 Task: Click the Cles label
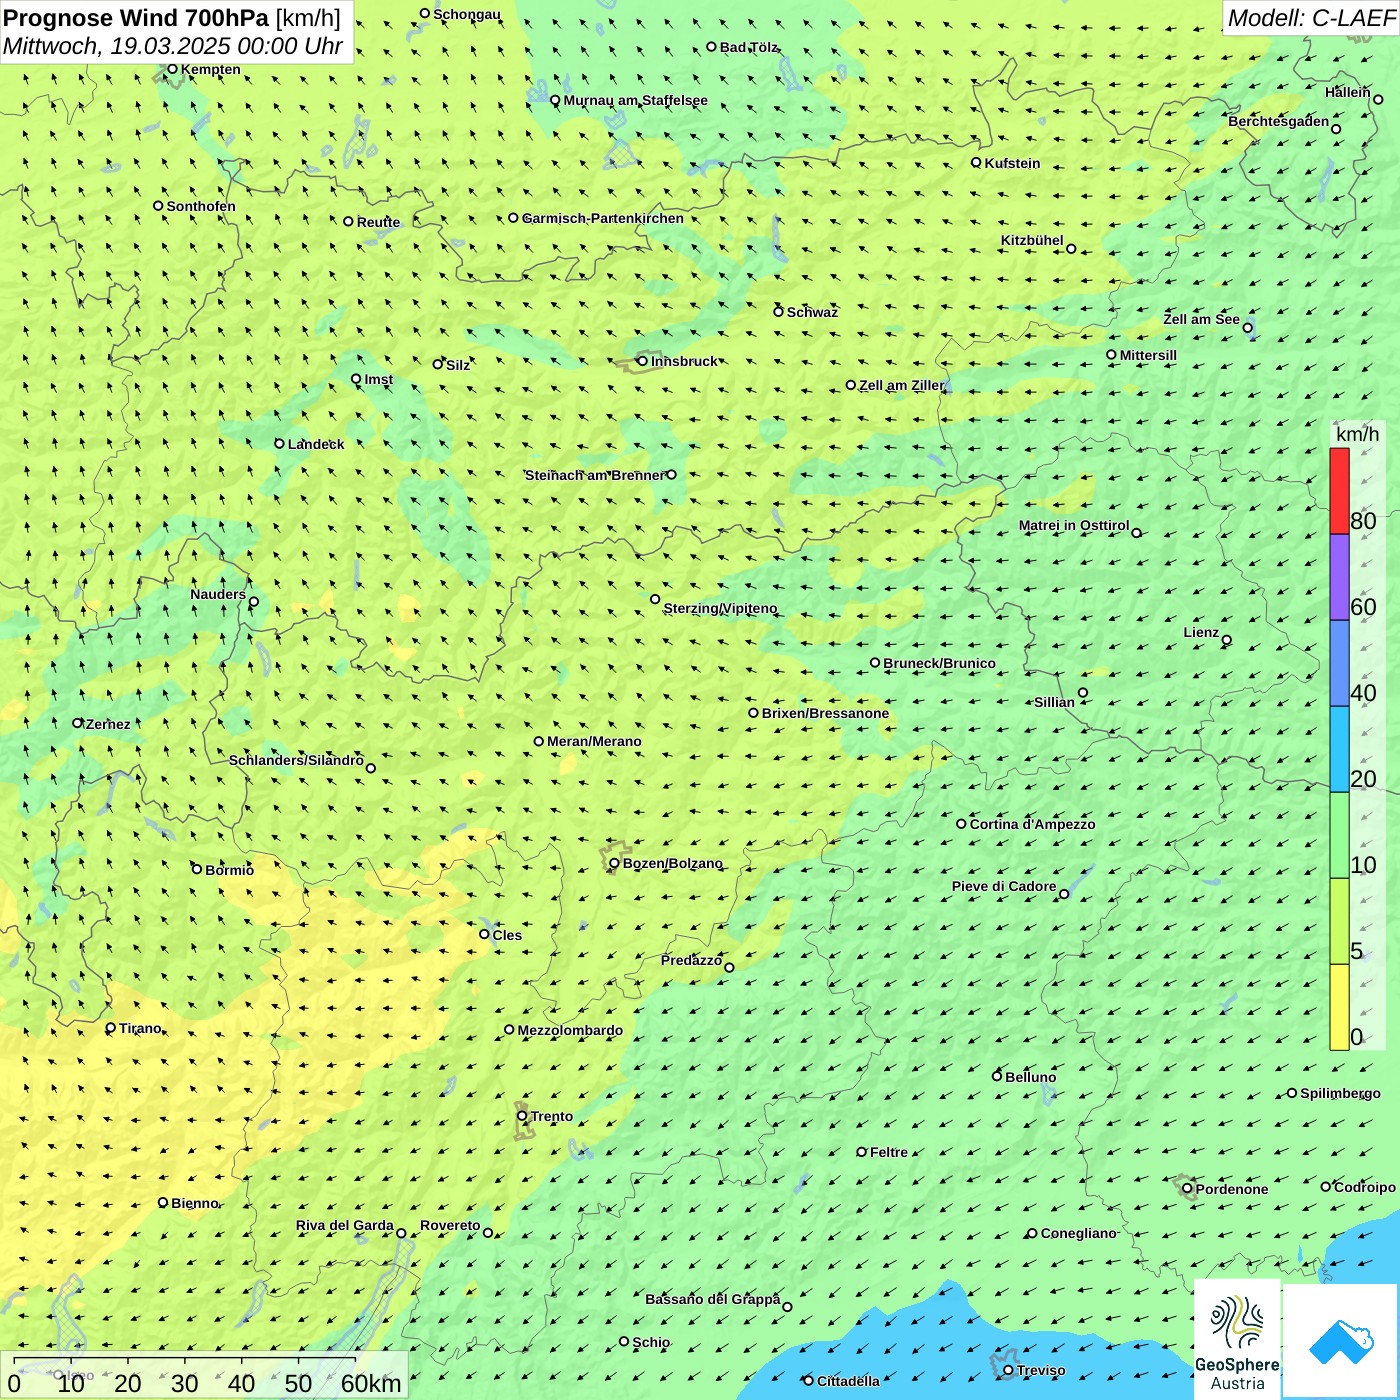coord(507,935)
